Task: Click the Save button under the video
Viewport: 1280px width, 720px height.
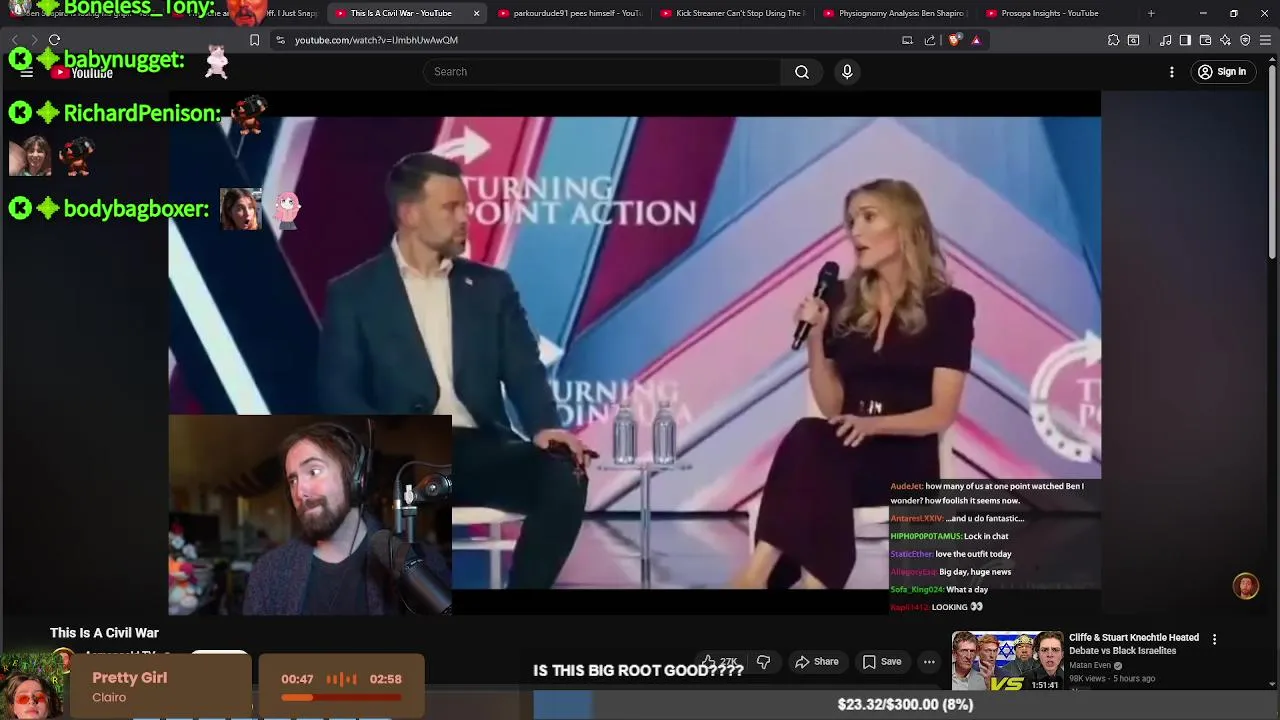Action: [882, 662]
